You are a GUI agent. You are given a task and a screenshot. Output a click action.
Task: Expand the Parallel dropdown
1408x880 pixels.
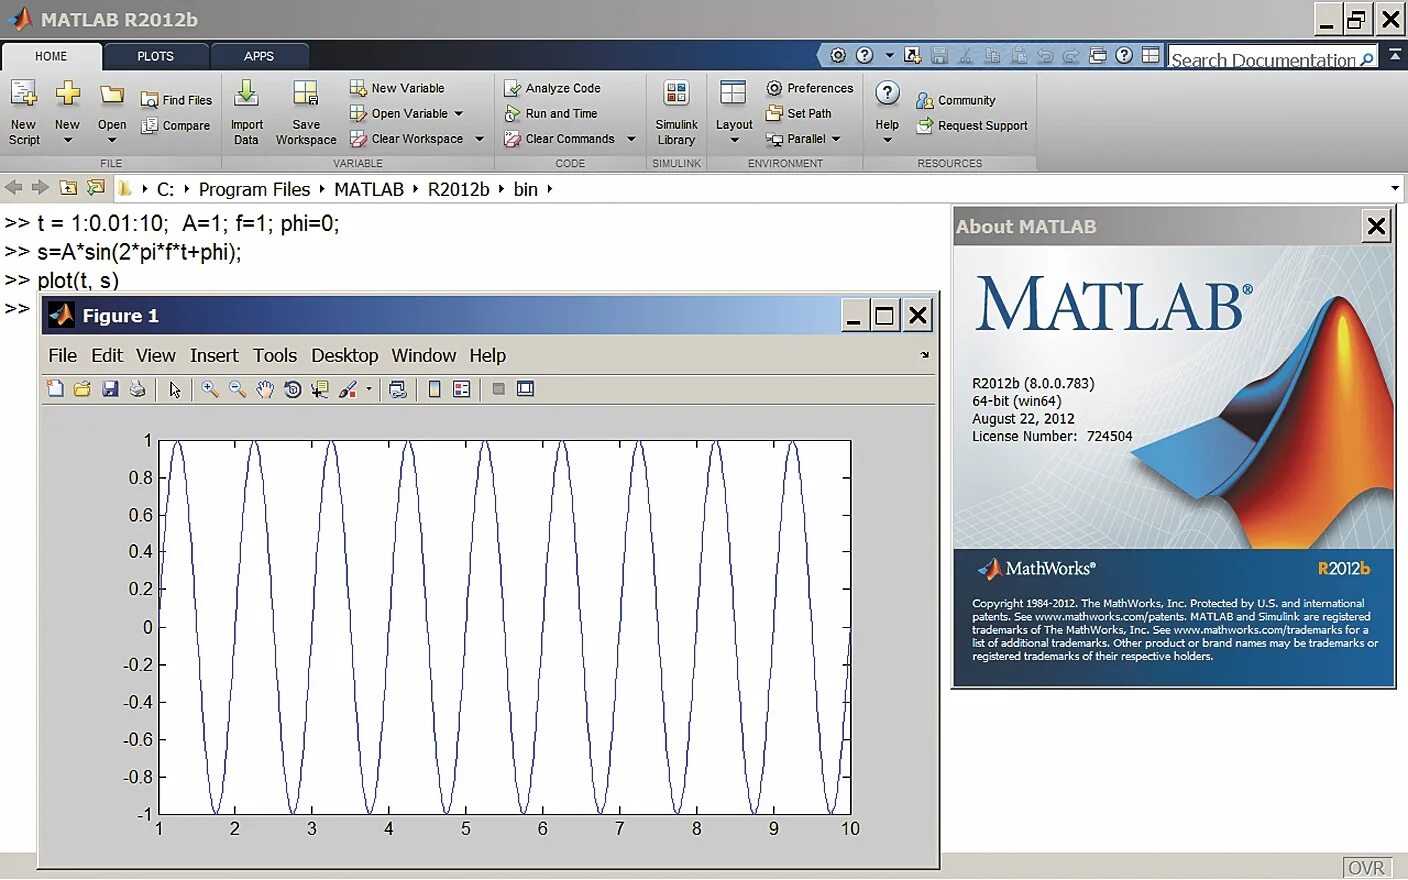(836, 139)
